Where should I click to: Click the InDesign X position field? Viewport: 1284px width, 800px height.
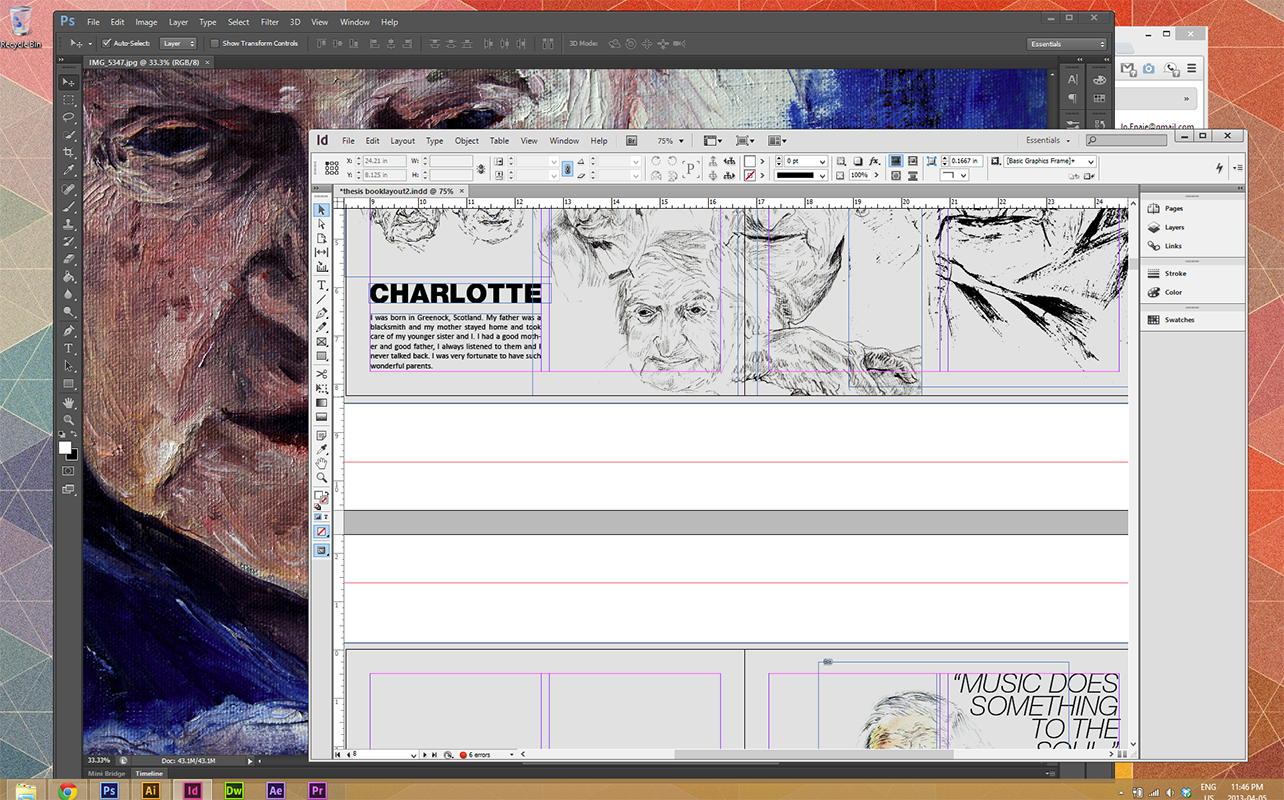coord(383,161)
